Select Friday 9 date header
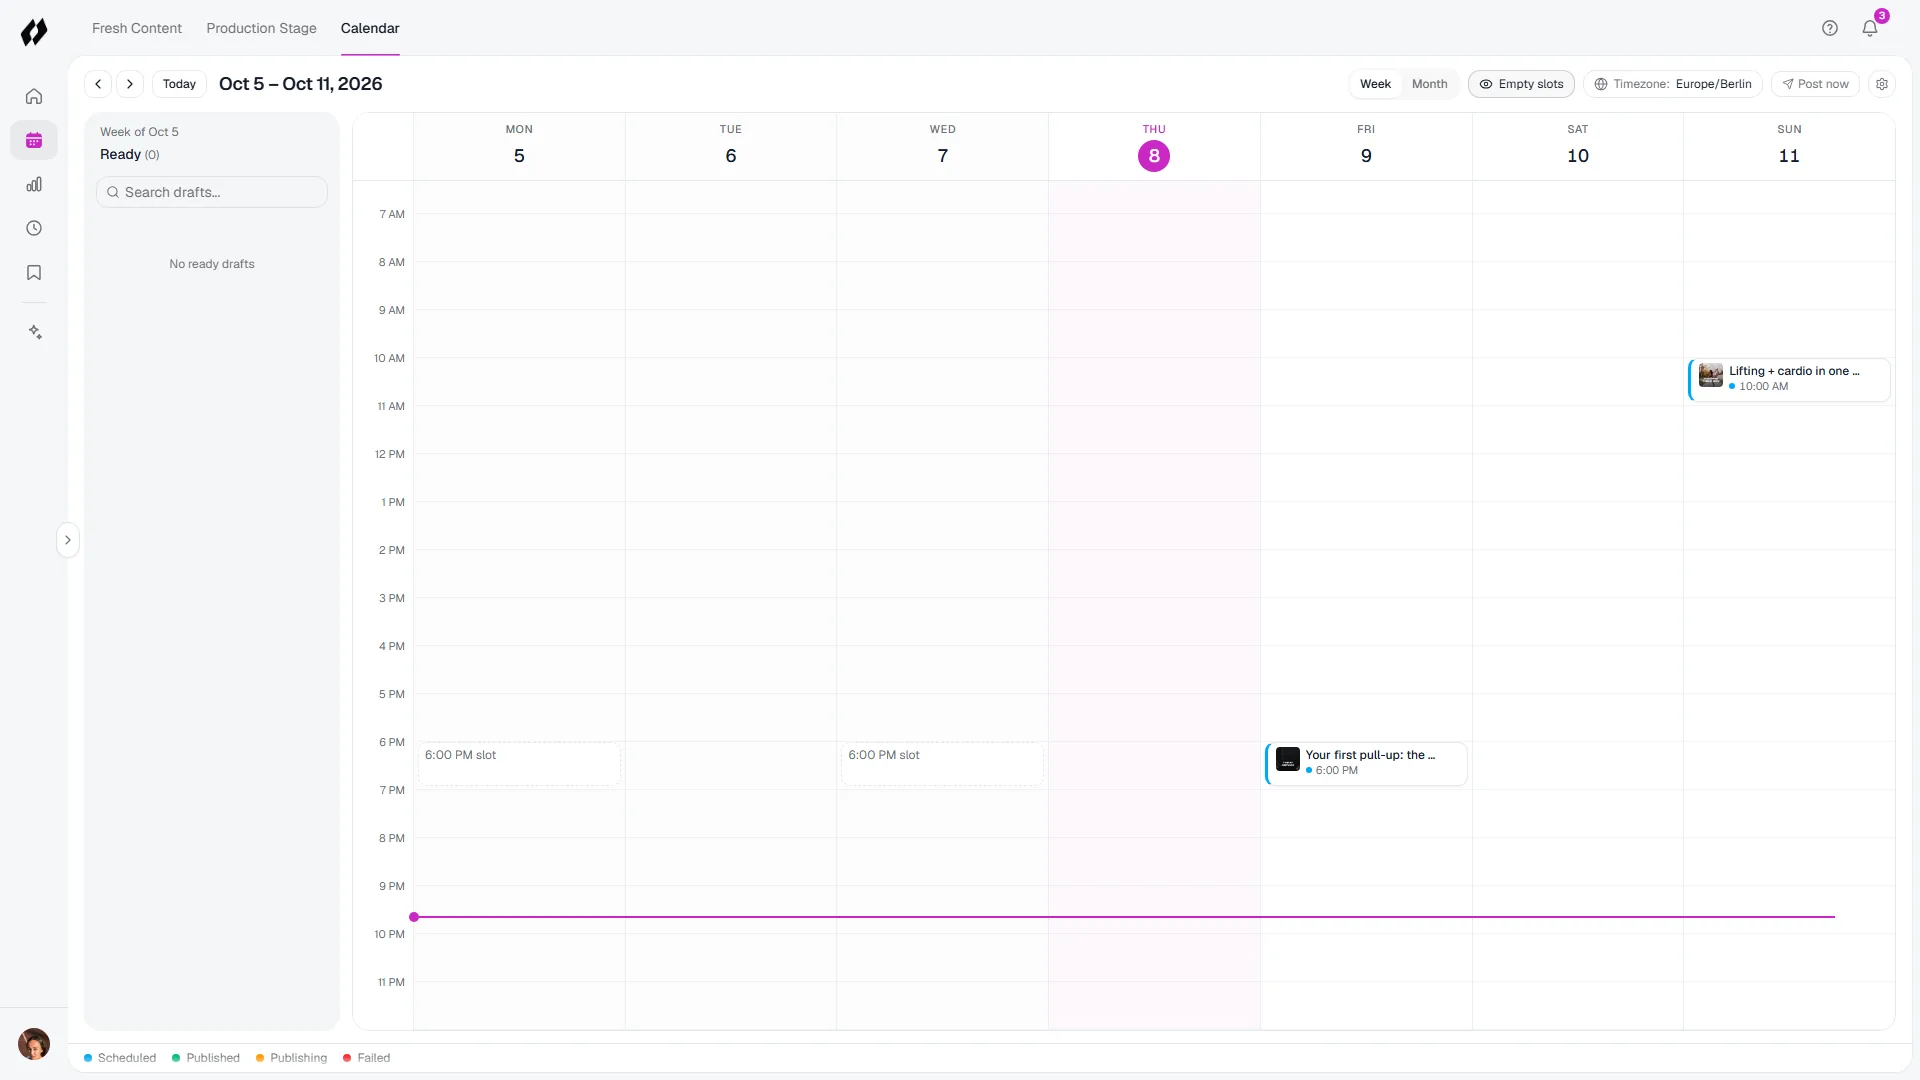Viewport: 1920px width, 1080px height. [1366, 147]
